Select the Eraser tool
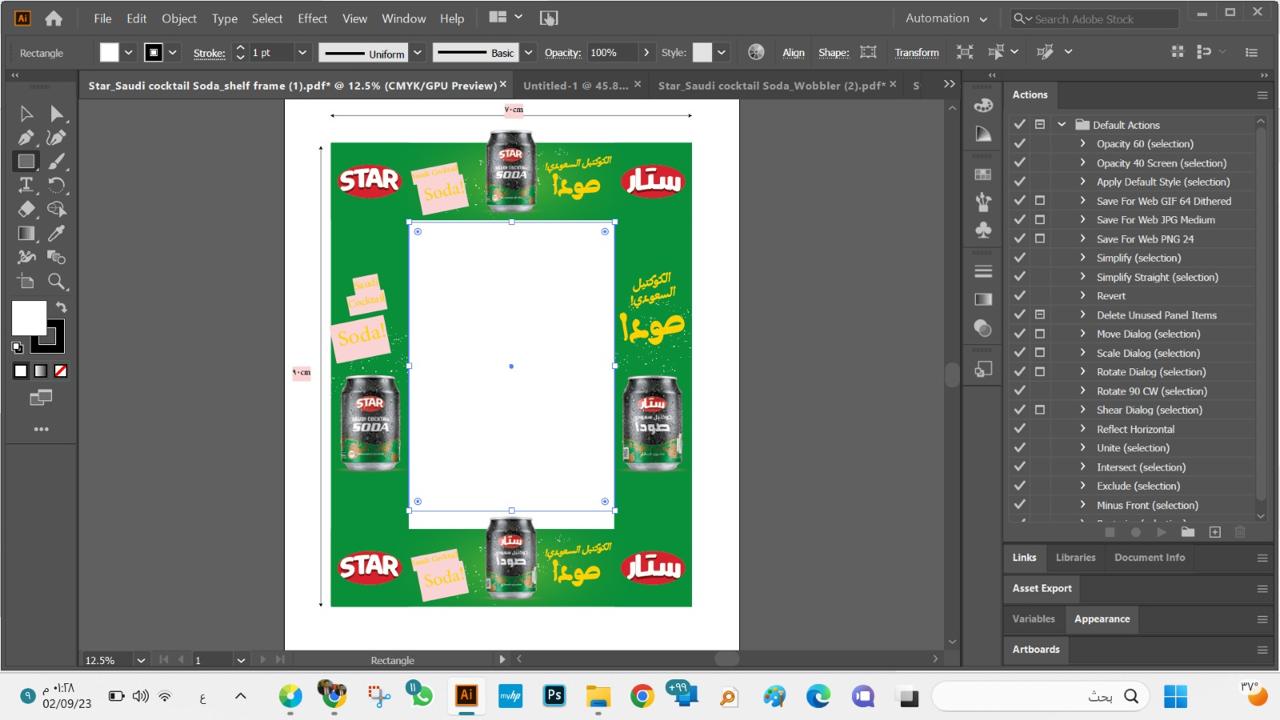 coord(26,209)
